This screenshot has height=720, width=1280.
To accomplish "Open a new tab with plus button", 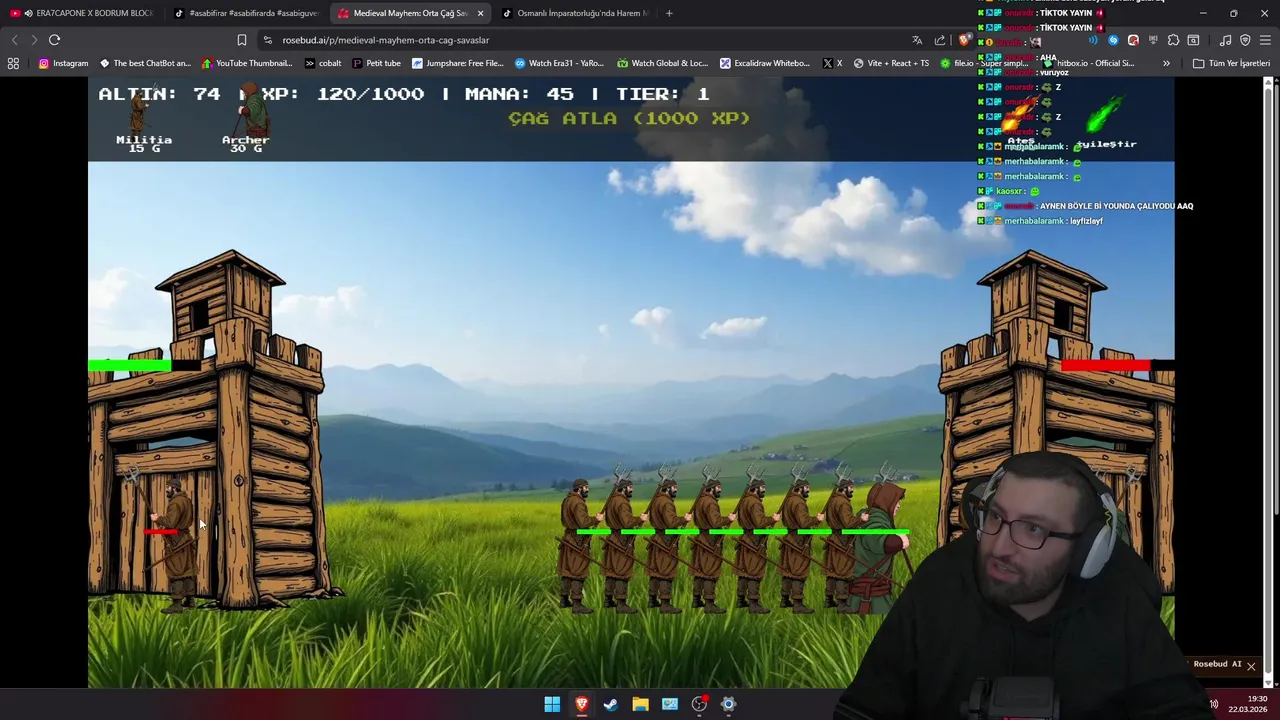I will click(669, 13).
